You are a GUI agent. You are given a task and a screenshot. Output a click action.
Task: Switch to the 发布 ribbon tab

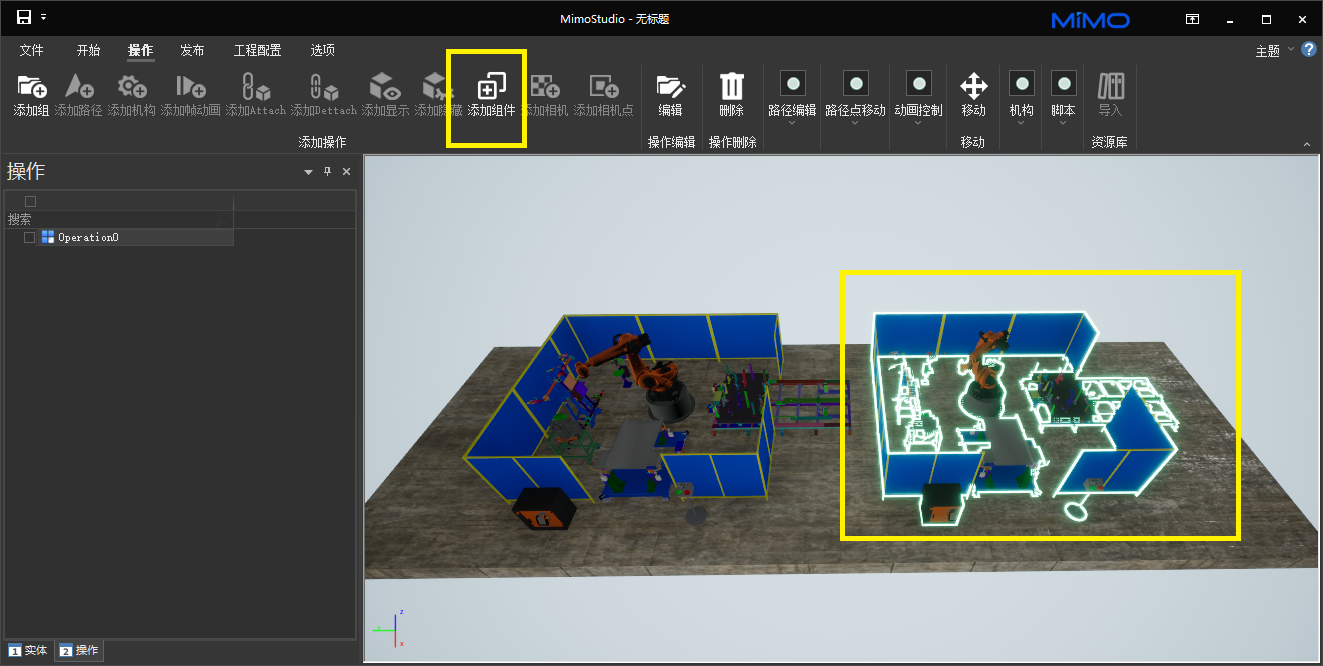192,50
